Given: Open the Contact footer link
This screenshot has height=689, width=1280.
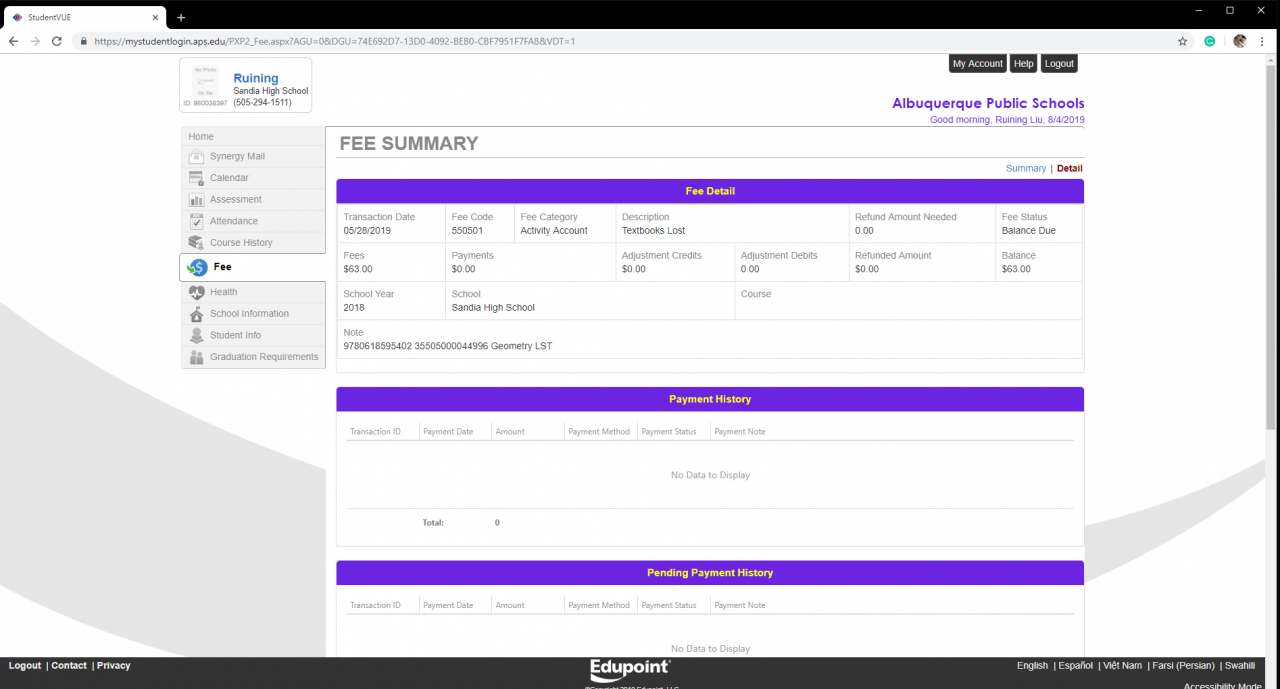Looking at the screenshot, I should tap(69, 665).
